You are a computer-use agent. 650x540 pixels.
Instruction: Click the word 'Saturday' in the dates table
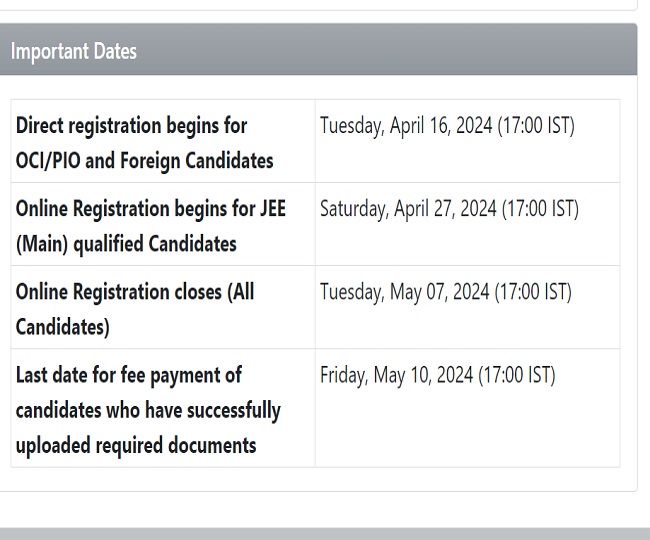[355, 209]
